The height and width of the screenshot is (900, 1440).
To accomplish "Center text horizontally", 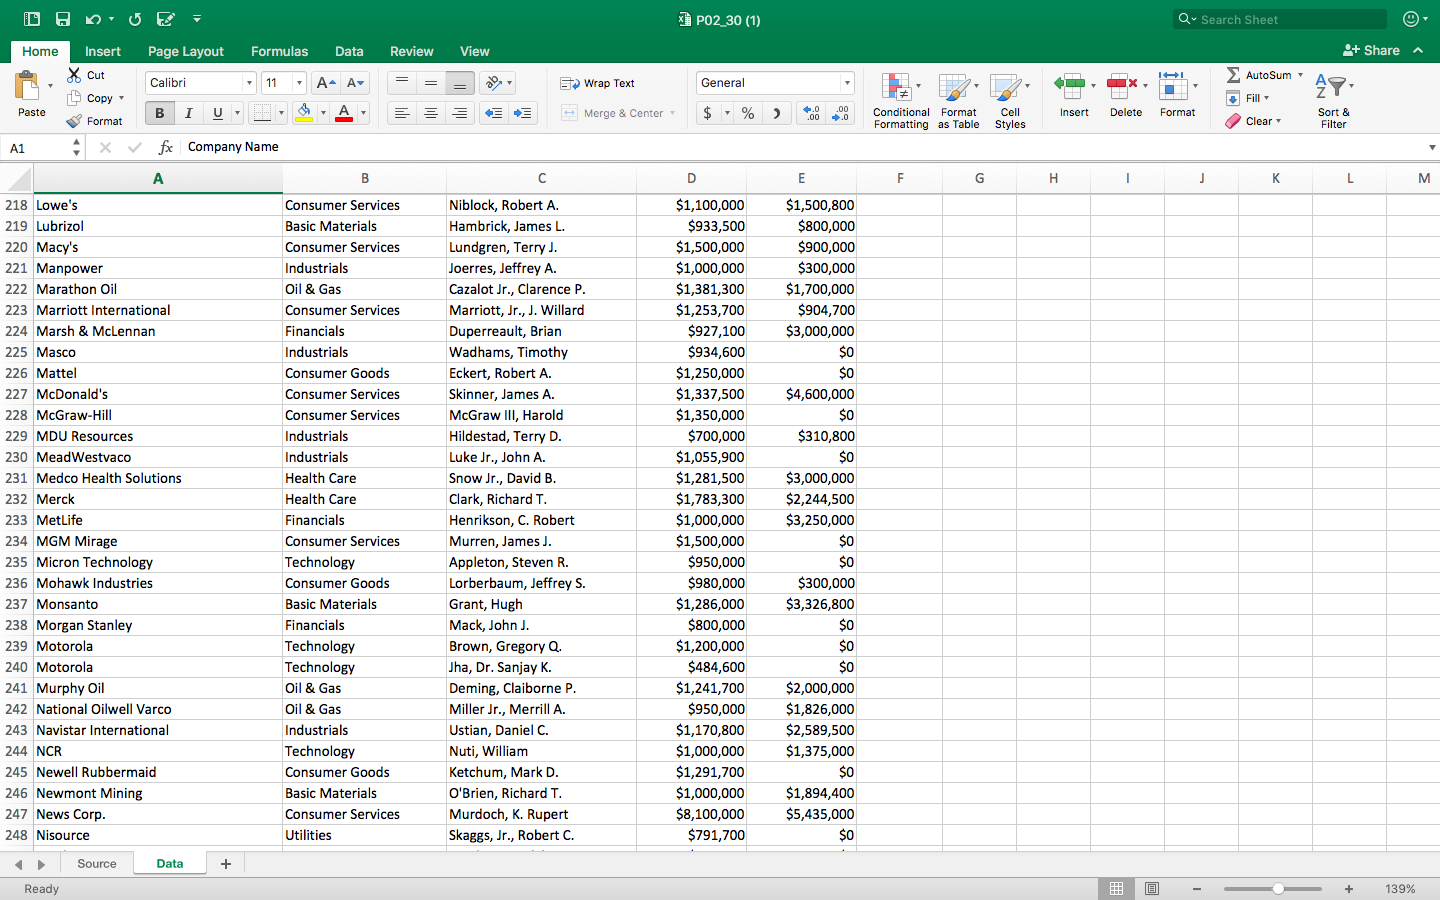I will (x=431, y=113).
